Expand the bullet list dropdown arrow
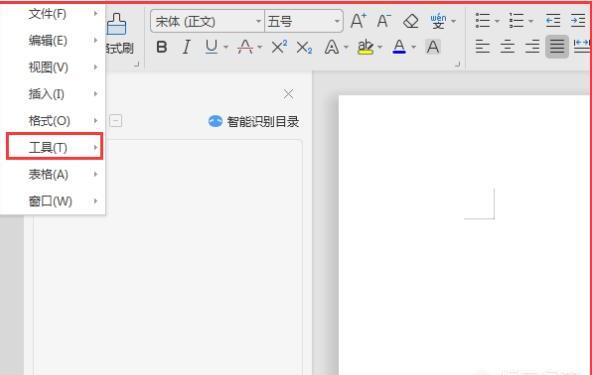Screen dimensions: 592x375 coord(497,21)
